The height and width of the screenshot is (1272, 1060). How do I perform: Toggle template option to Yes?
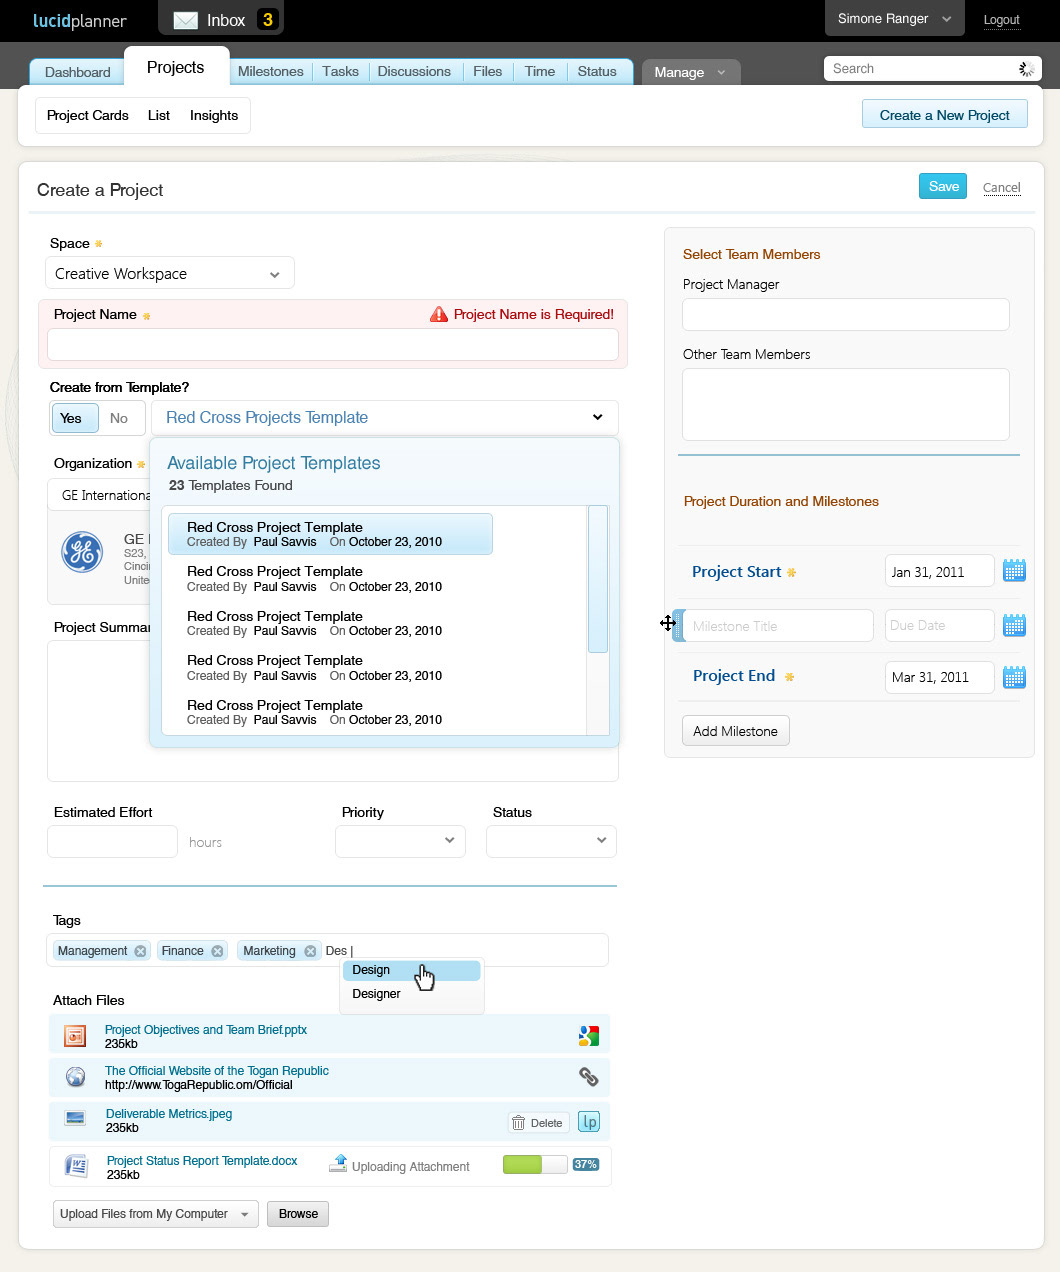(72, 418)
